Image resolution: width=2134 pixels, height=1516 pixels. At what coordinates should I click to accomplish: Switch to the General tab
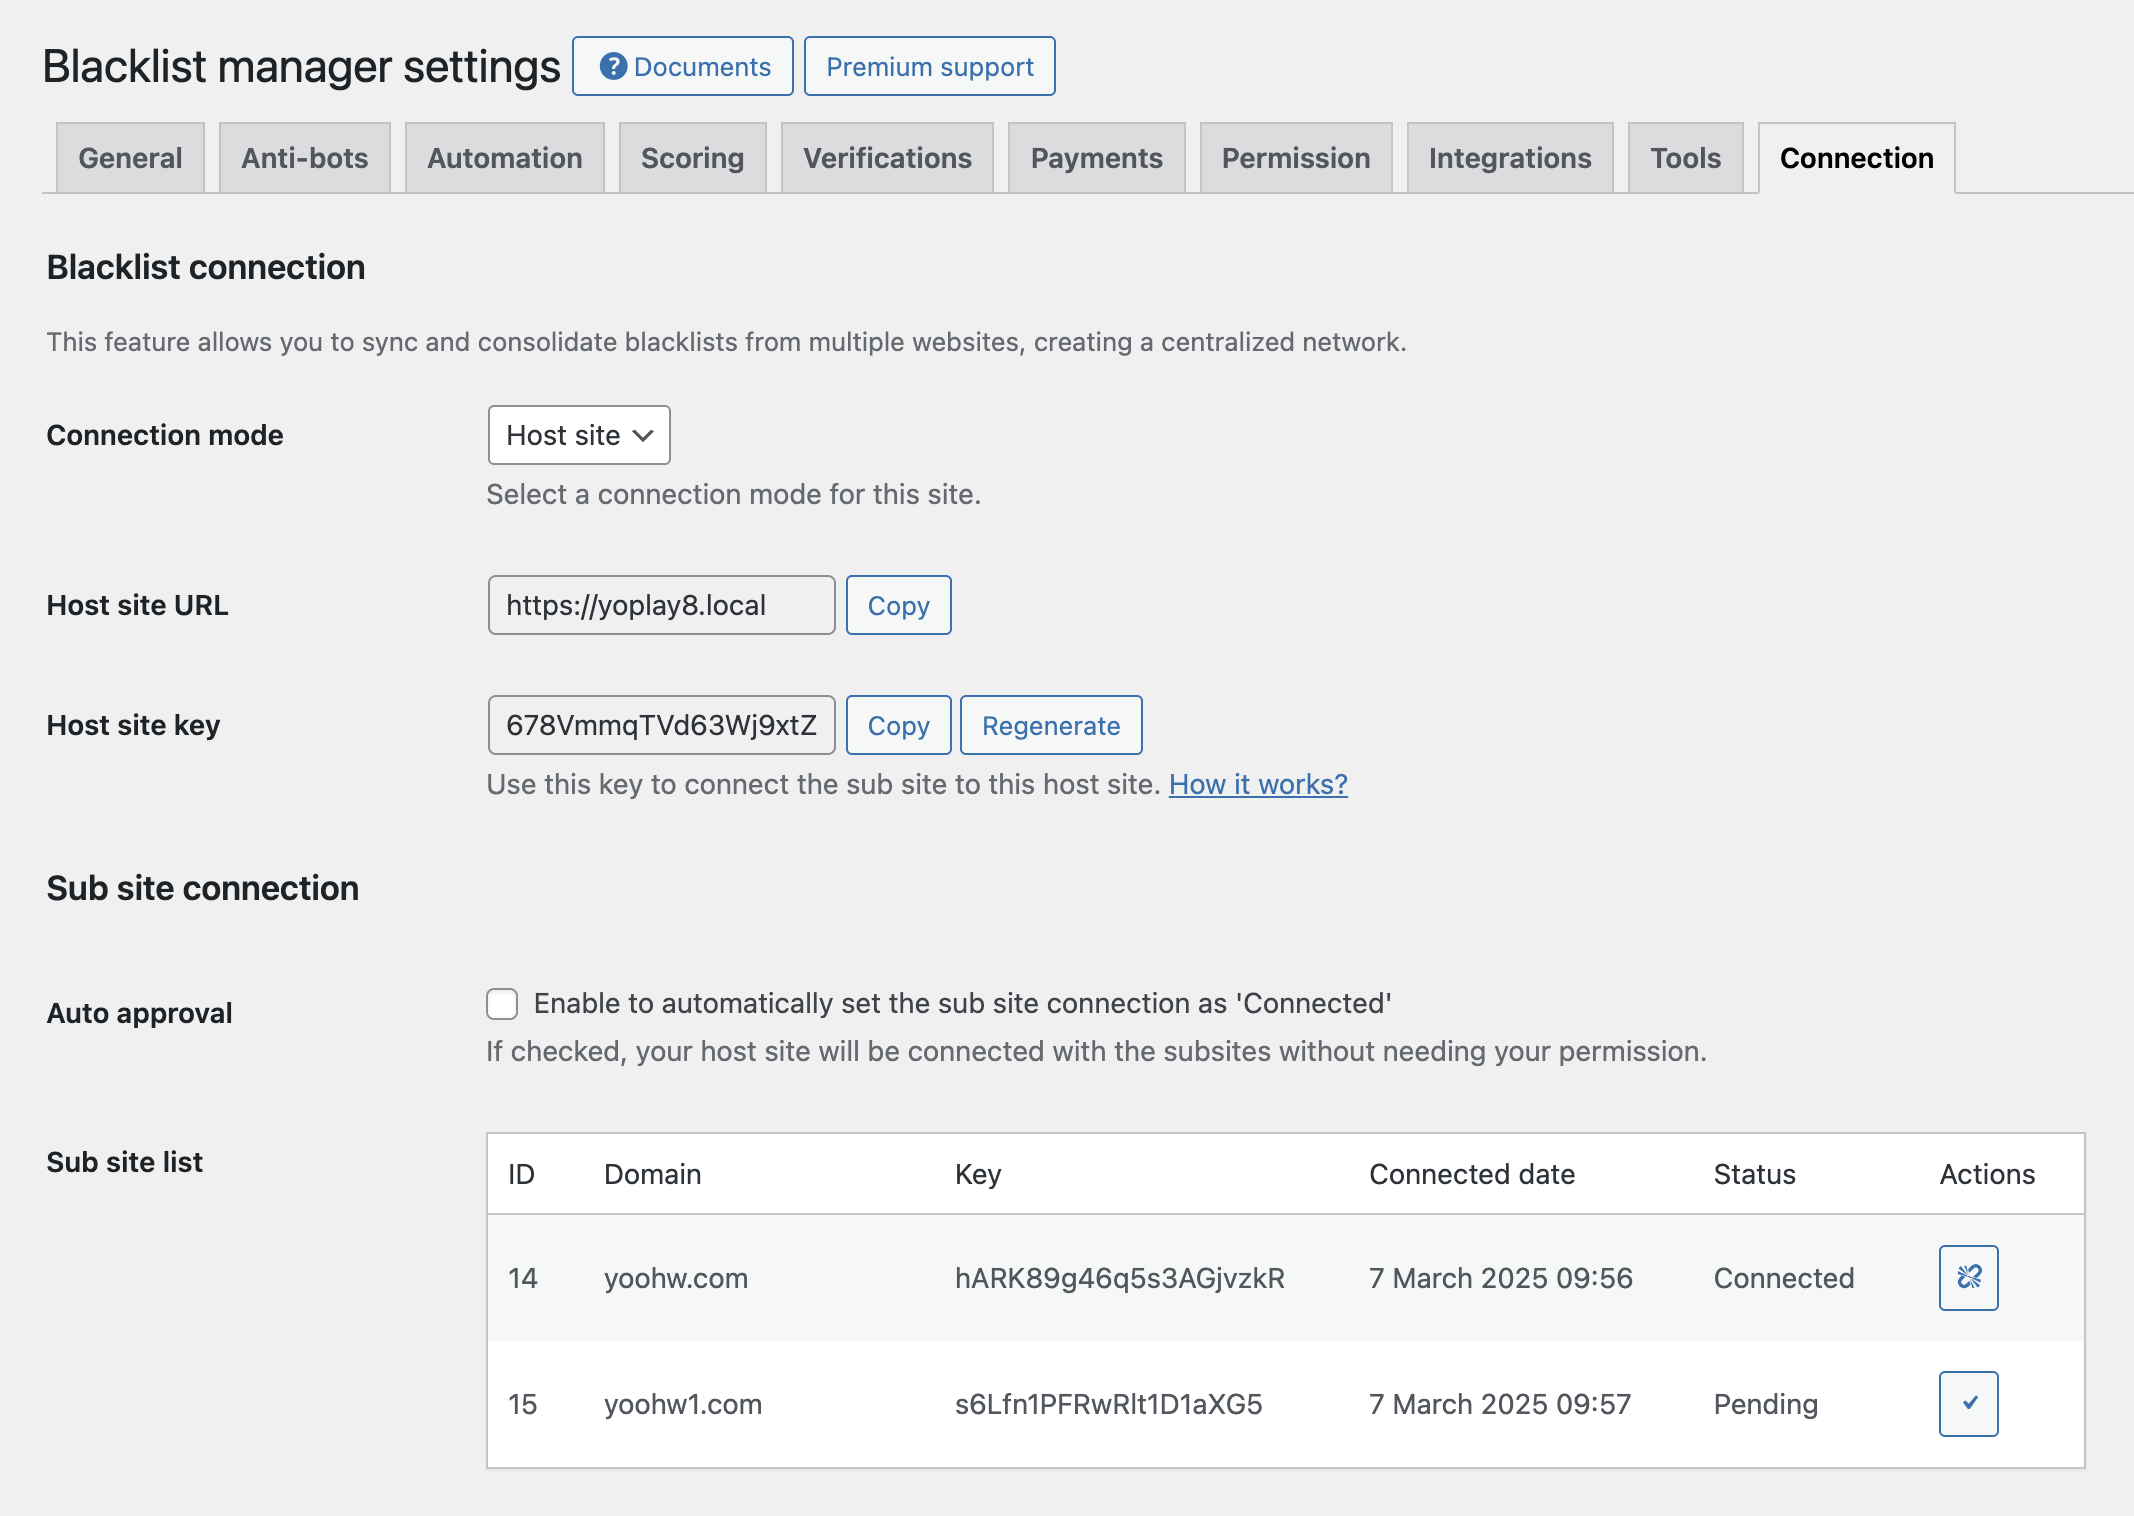(x=130, y=158)
